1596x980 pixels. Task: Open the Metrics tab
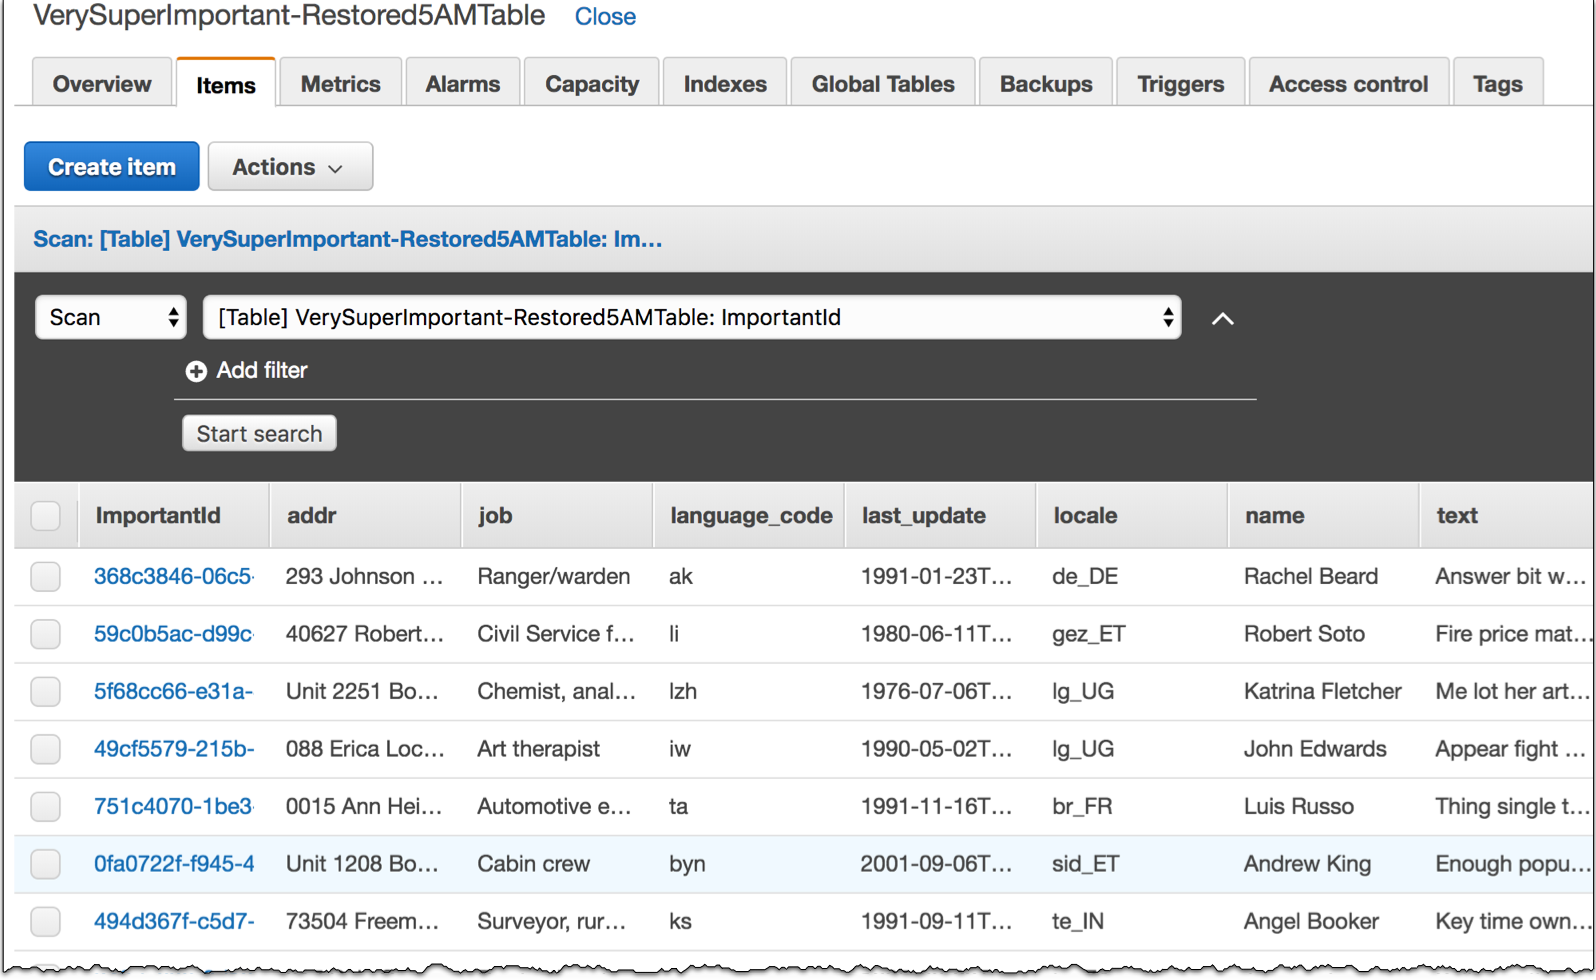[x=341, y=84]
